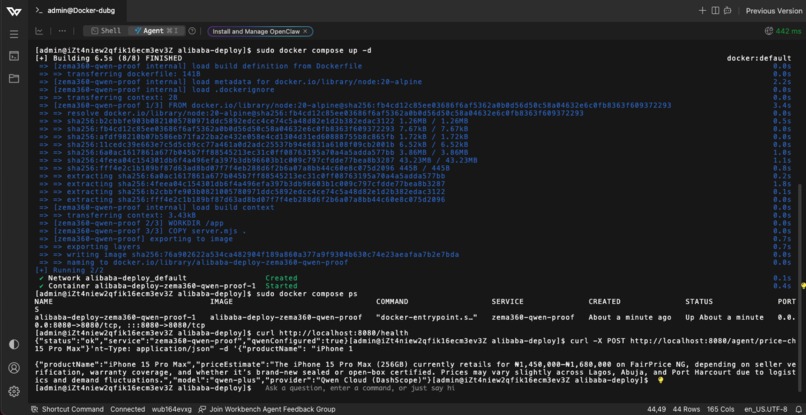
Task: Click the 'docker-entrypoint.s…' command value
Action: [x=427, y=317]
